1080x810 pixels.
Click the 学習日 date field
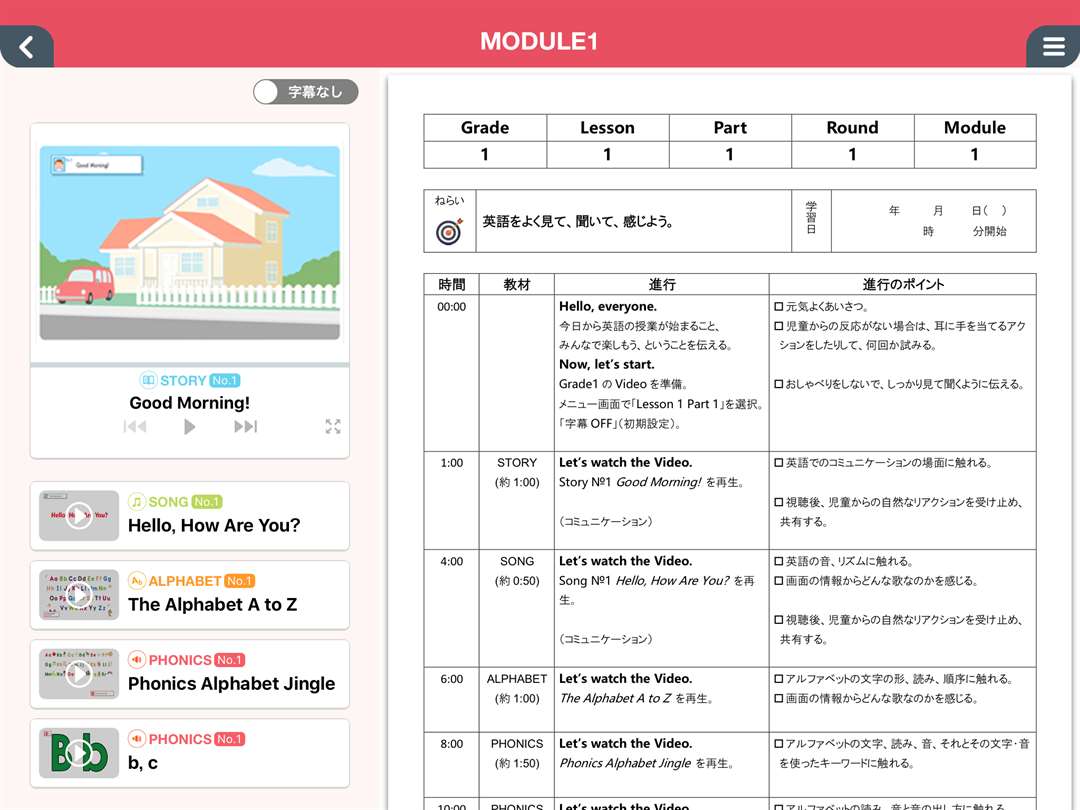(933, 221)
